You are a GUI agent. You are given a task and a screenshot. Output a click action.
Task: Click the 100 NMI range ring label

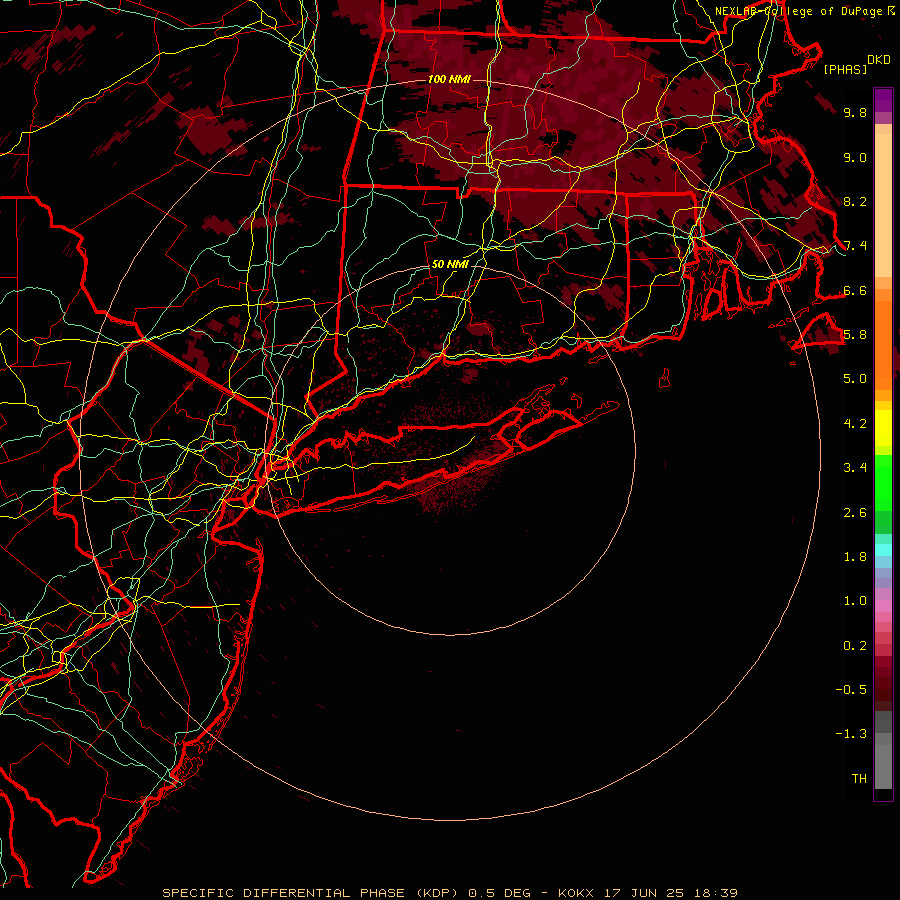coord(449,79)
